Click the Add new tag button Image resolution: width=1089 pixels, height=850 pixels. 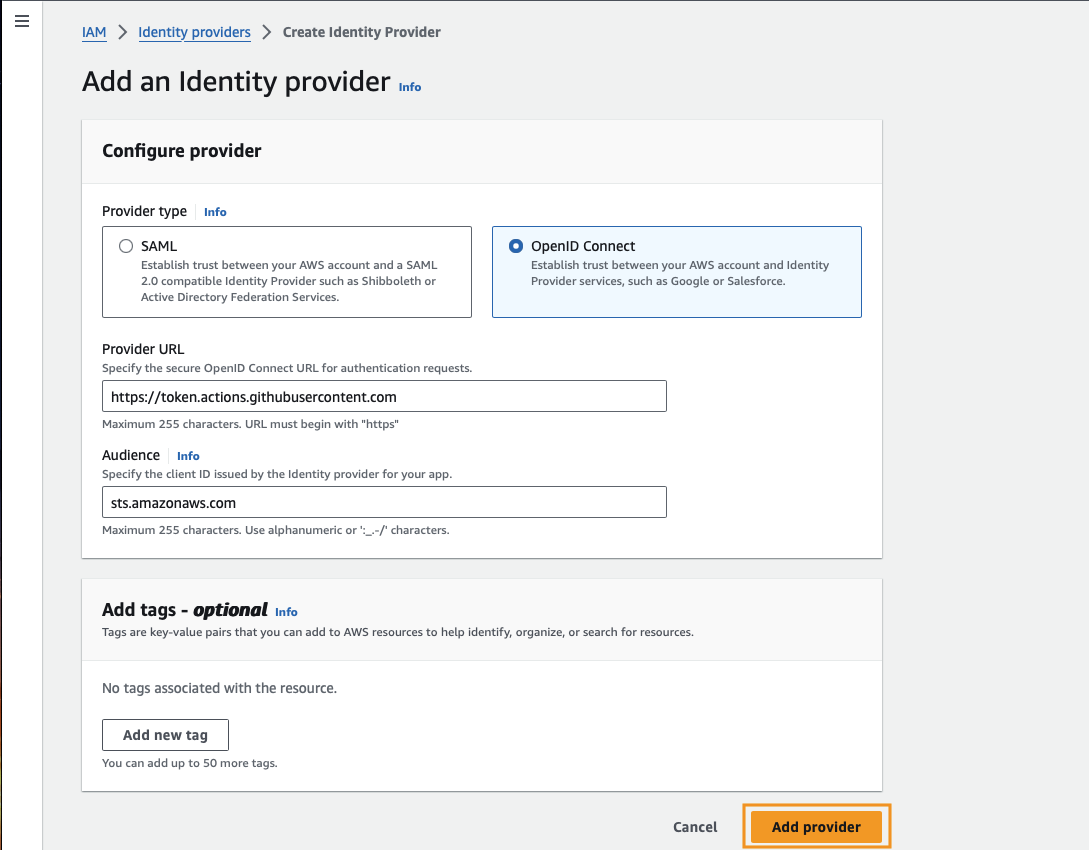pos(165,735)
